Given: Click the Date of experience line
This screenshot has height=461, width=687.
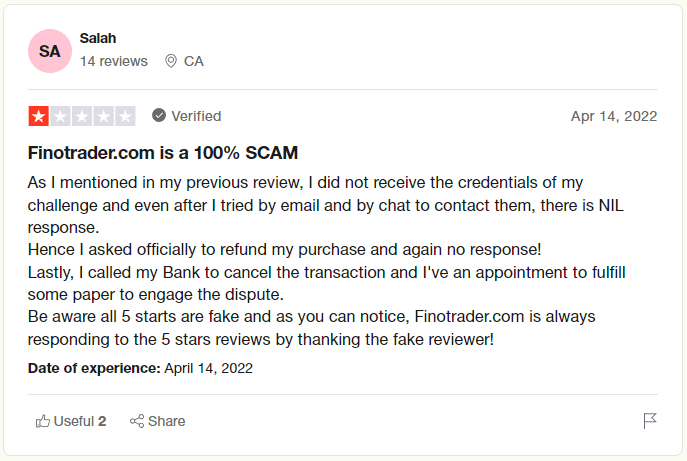Looking at the screenshot, I should (x=140, y=368).
